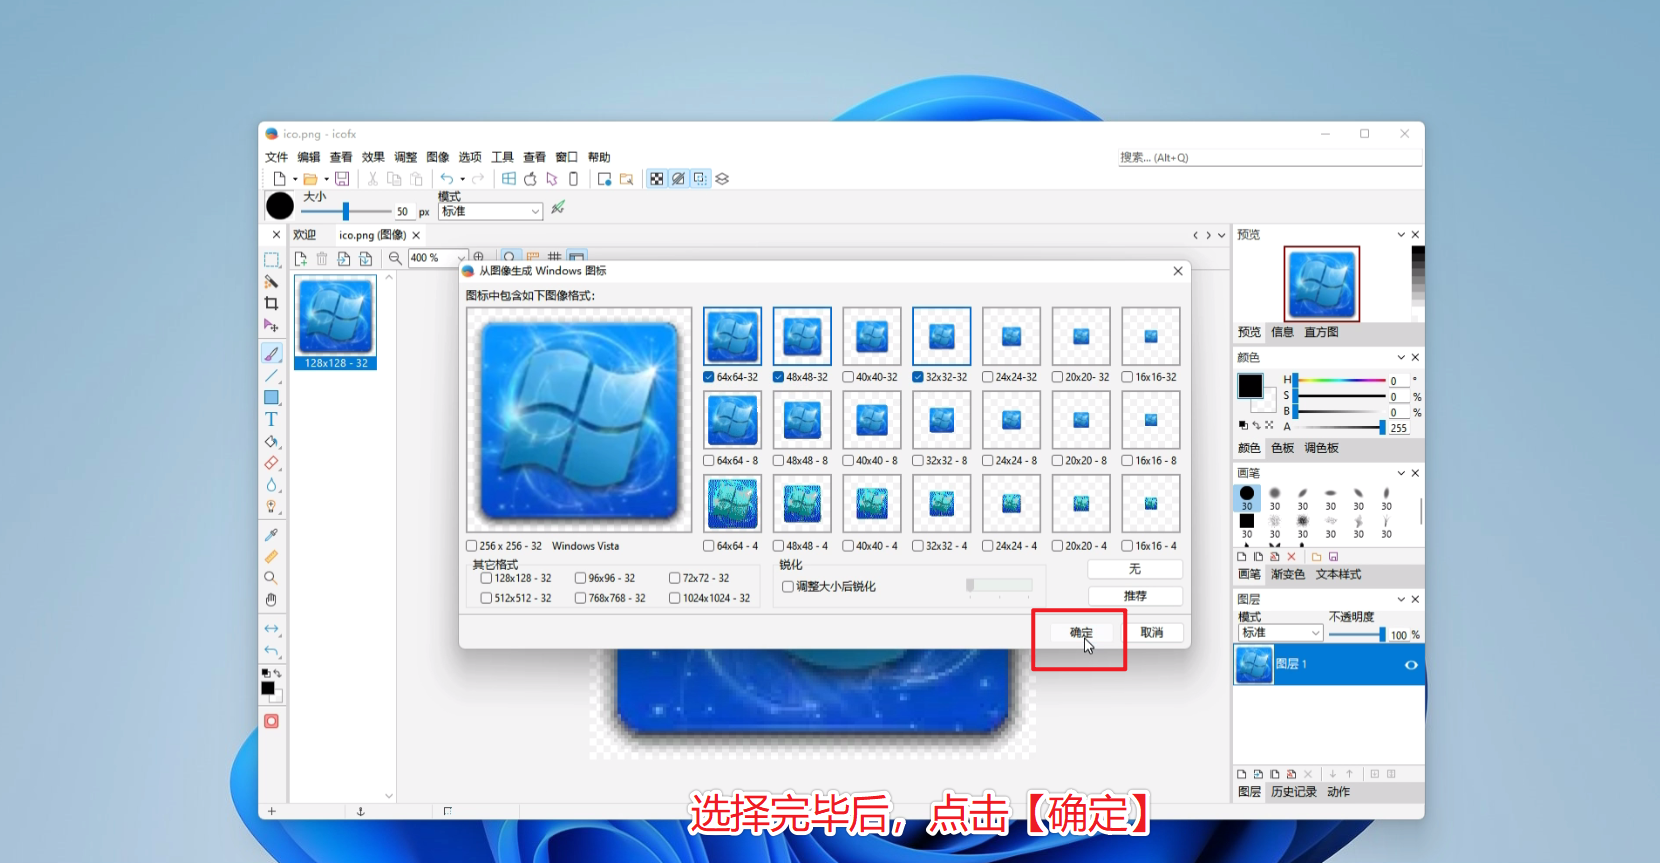This screenshot has width=1660, height=863.
Task: Select the measure ruler tool
Action: click(x=271, y=557)
